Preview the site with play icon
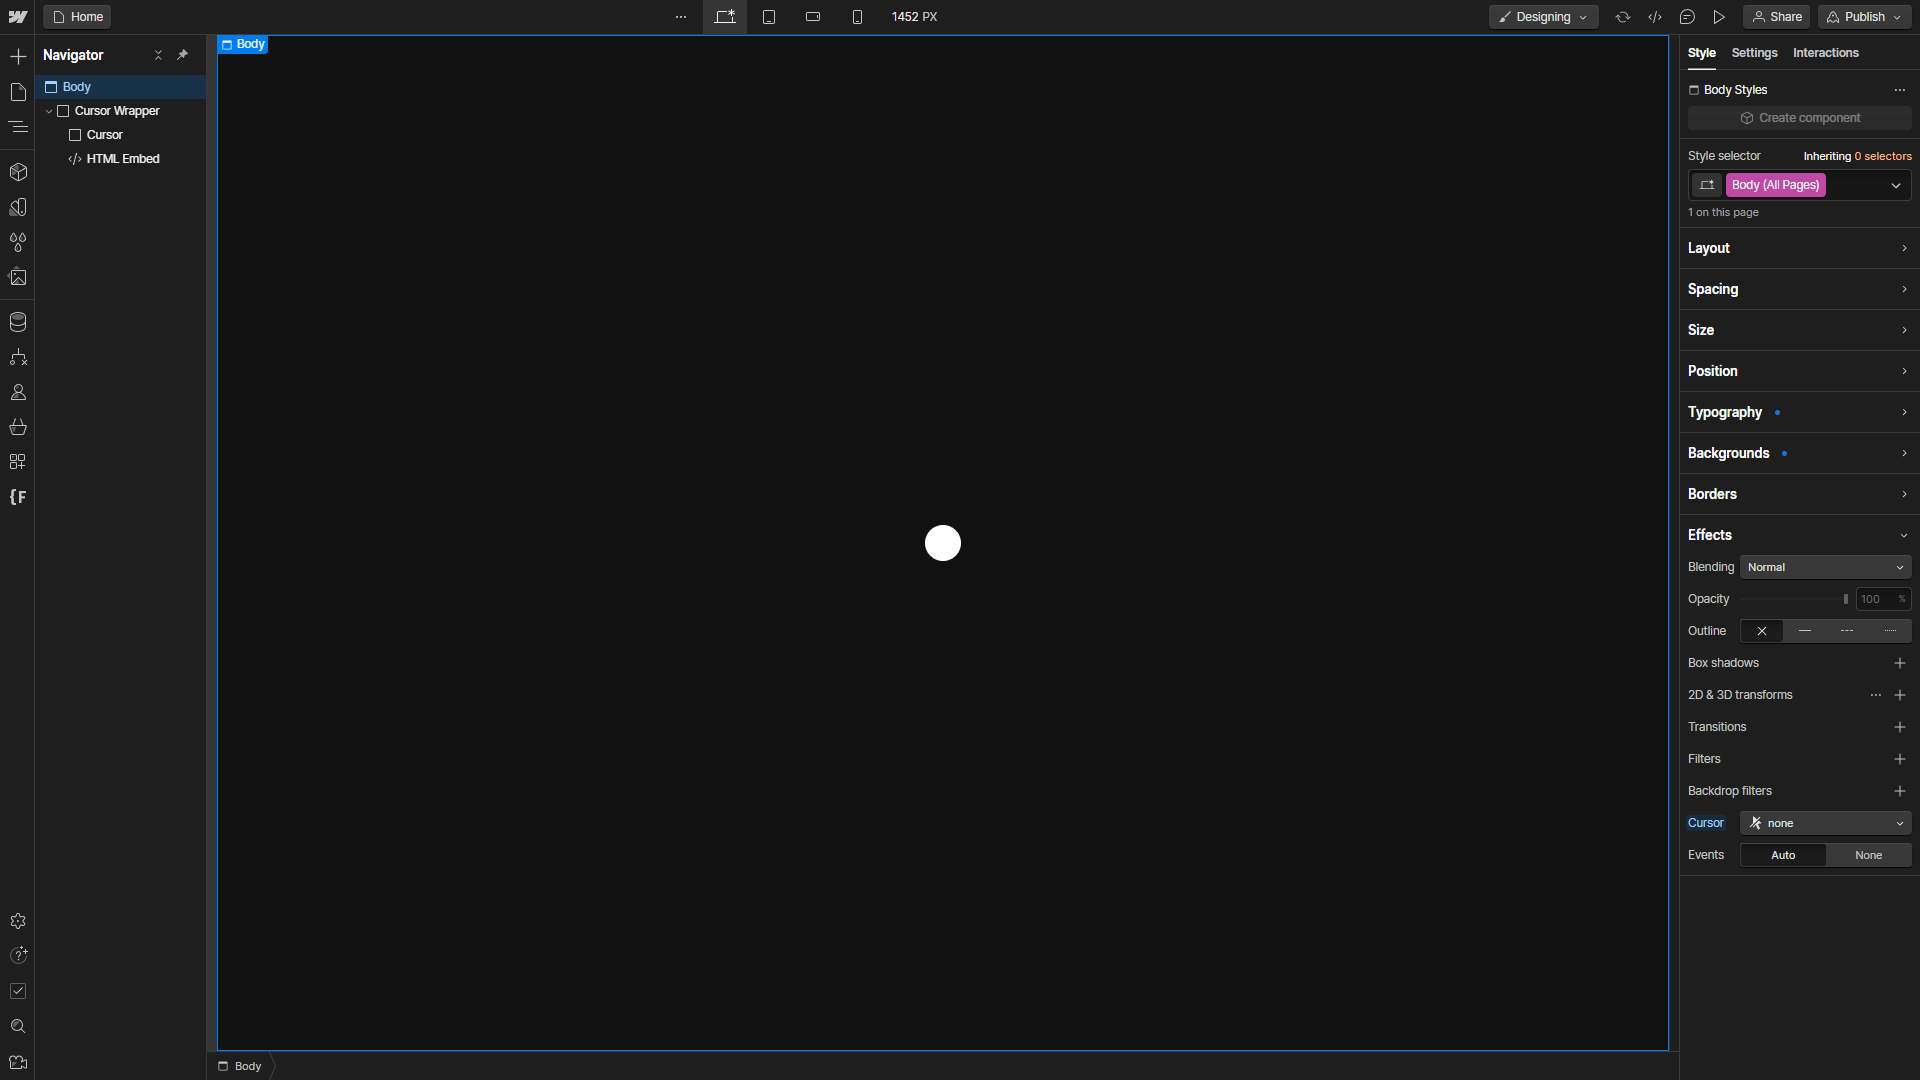 (x=1719, y=17)
